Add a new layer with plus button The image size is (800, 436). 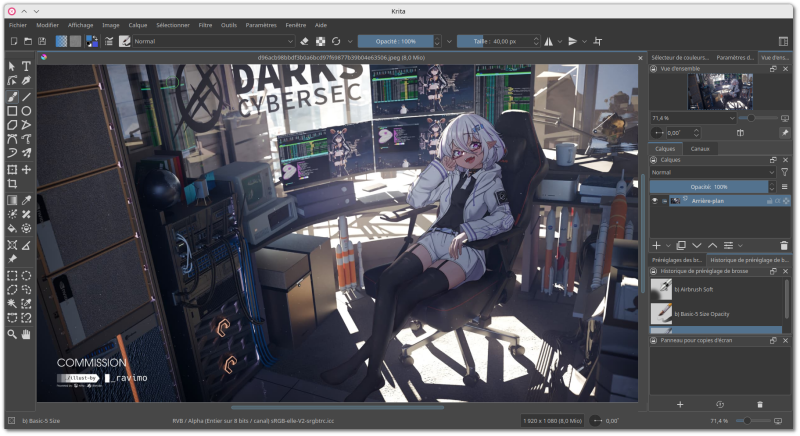click(x=657, y=246)
